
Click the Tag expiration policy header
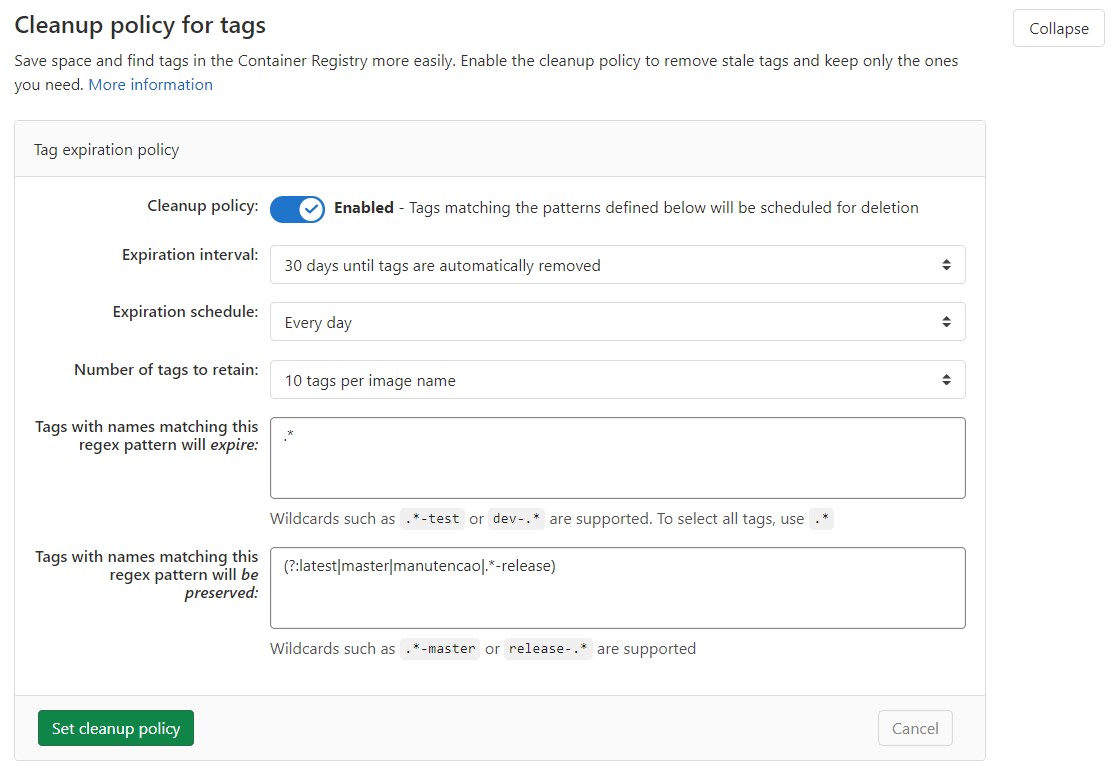coord(106,149)
